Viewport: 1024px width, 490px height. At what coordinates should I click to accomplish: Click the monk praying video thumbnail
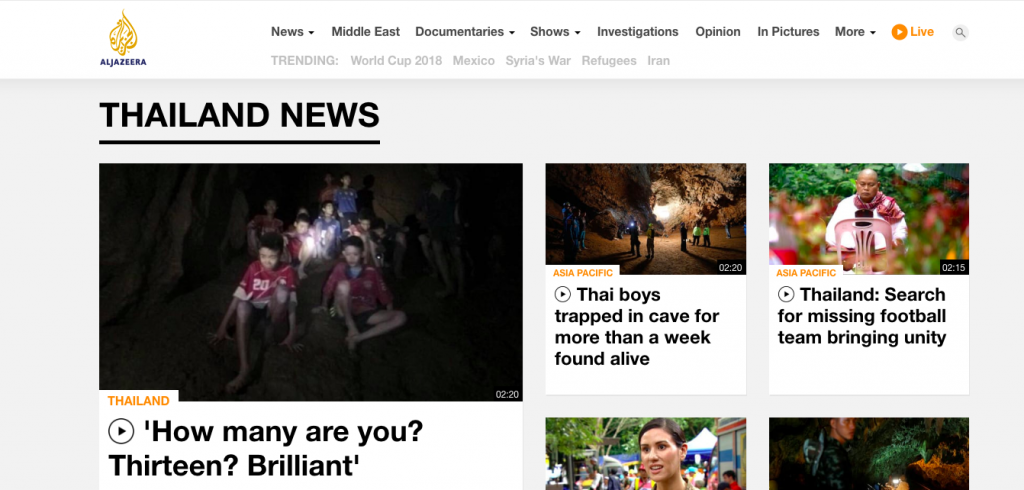click(869, 219)
